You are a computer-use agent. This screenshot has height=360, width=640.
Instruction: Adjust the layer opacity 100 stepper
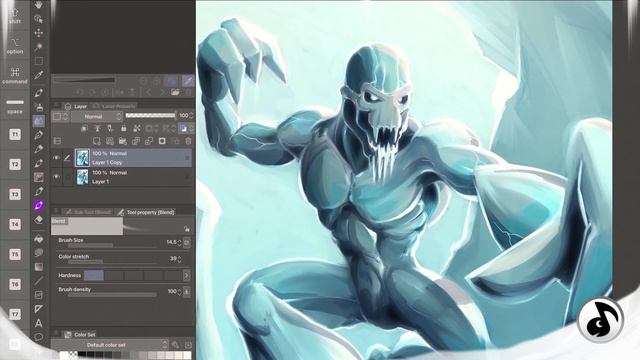[x=191, y=116]
